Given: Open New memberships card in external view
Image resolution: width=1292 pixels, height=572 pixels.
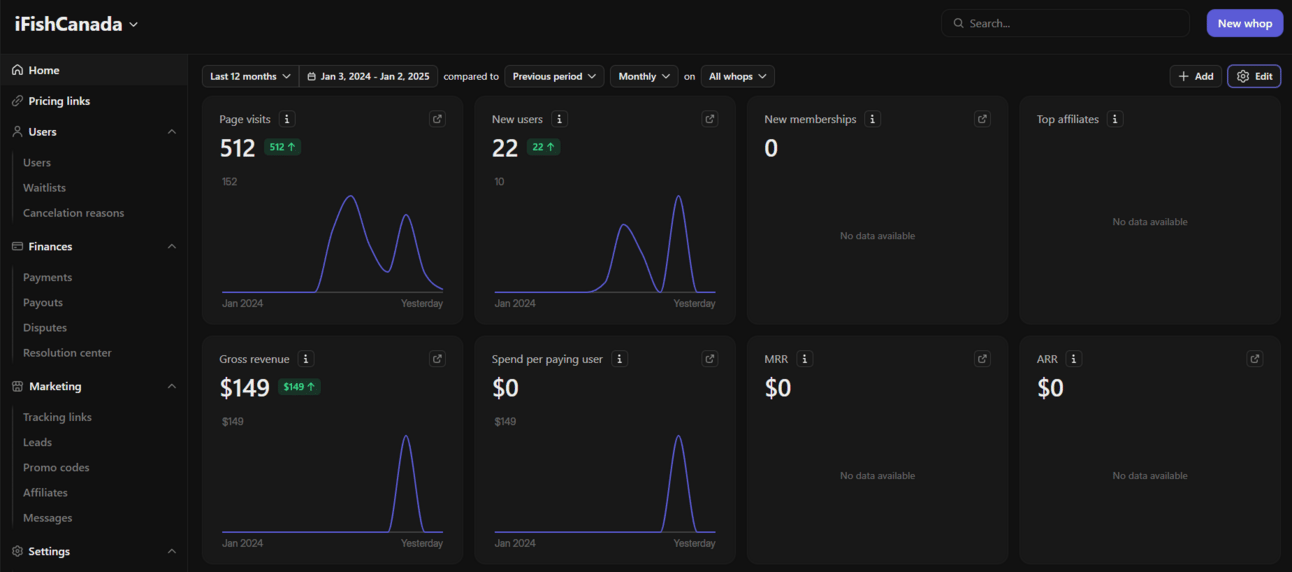Looking at the screenshot, I should (x=982, y=119).
